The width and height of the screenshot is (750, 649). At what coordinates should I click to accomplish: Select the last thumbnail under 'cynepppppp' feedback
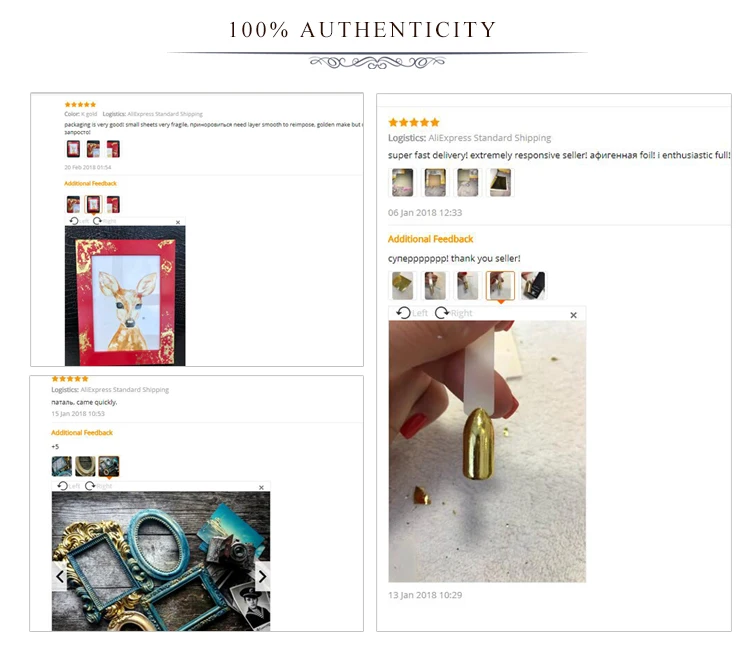533,286
